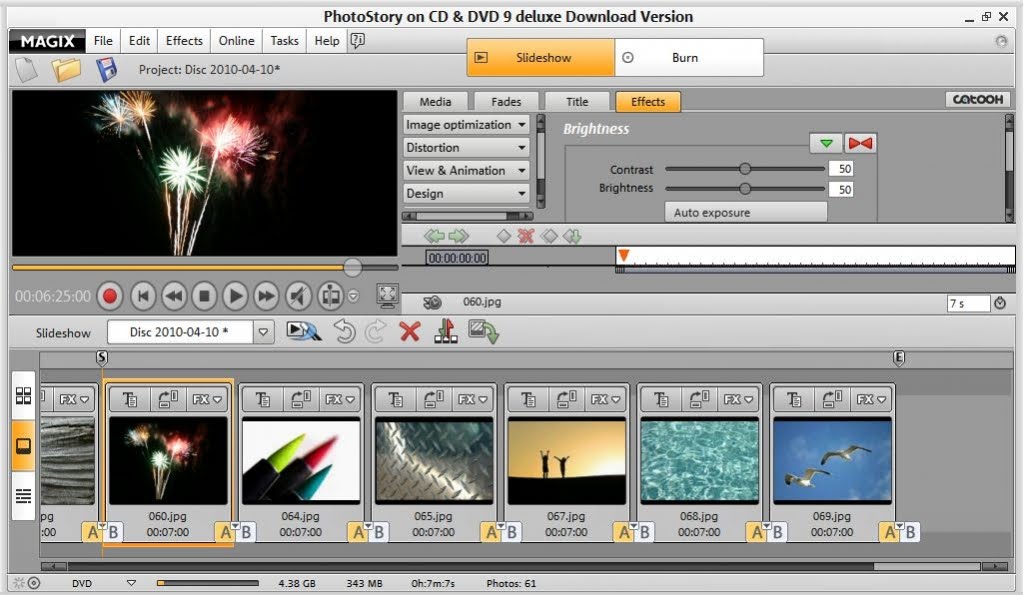The image size is (1024, 595).
Task: Switch to the Fades tab
Action: point(506,101)
